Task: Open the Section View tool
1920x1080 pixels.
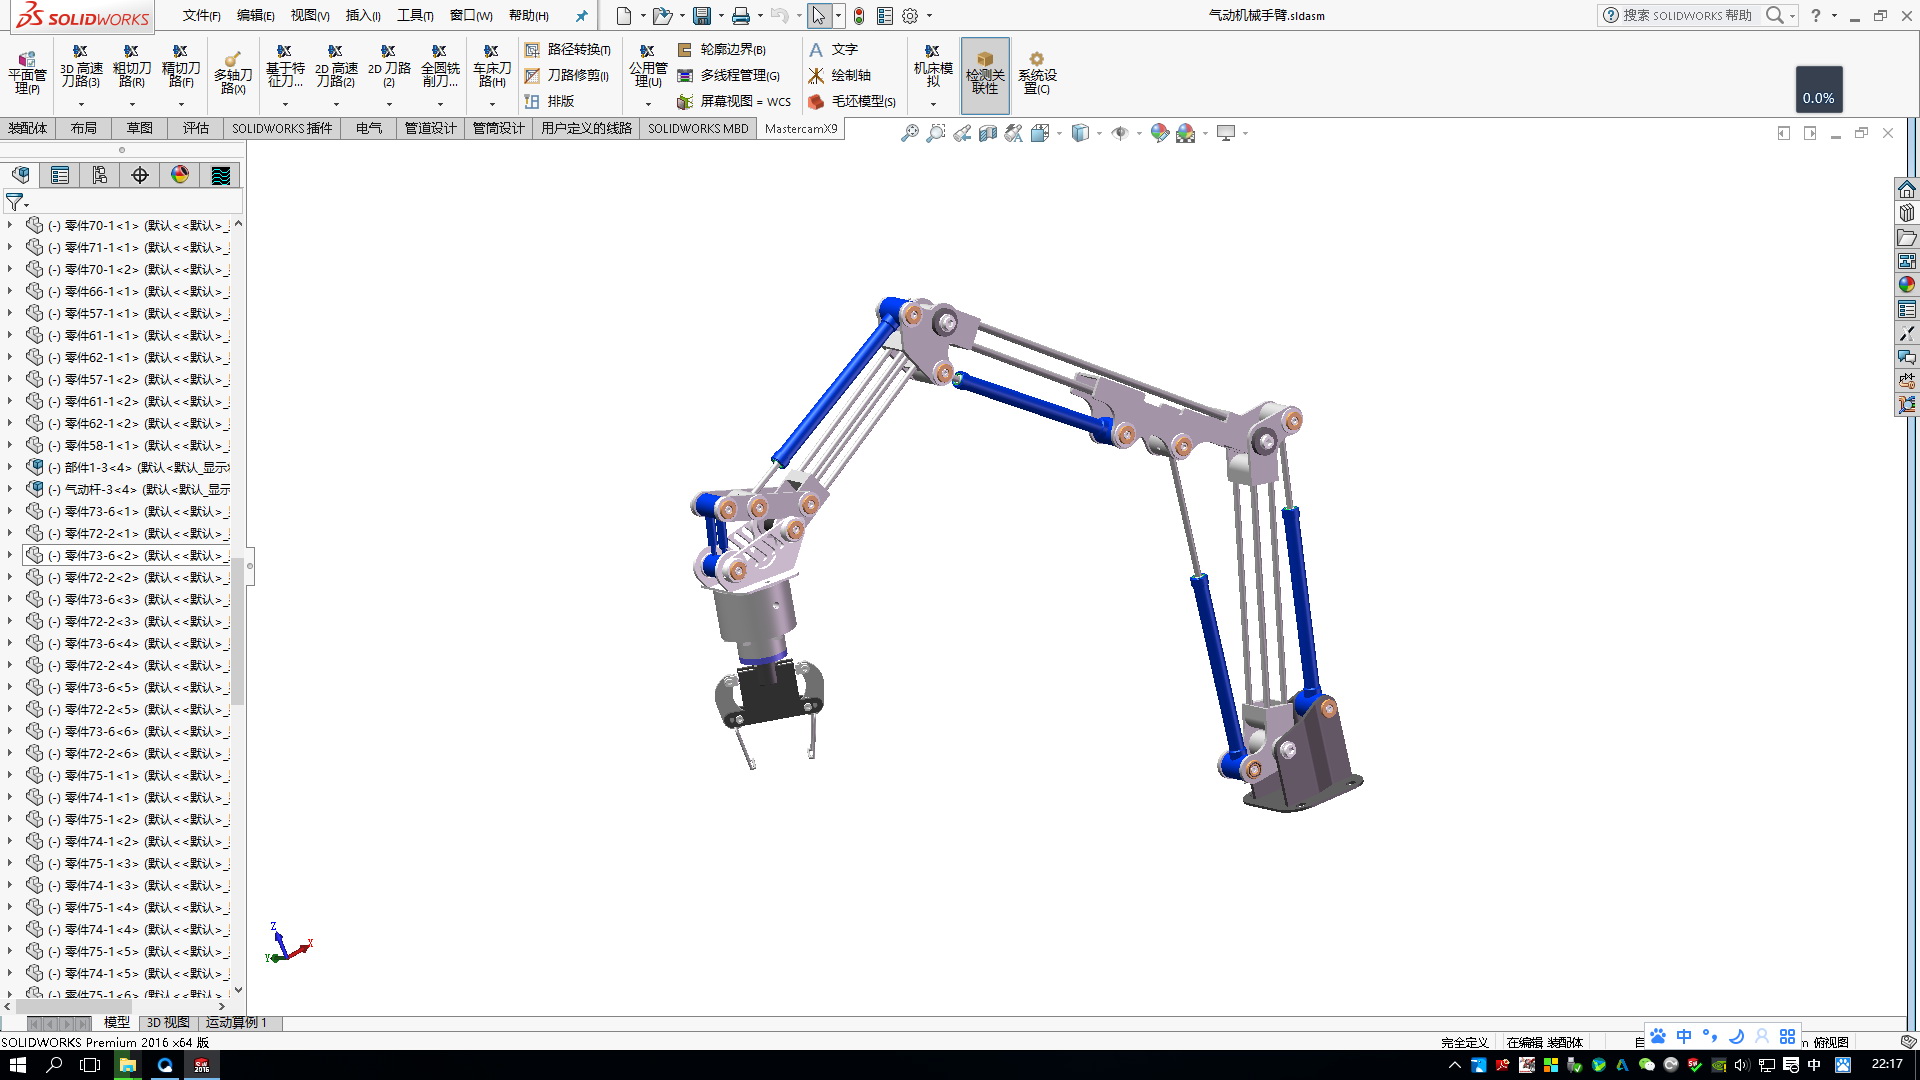Action: point(987,133)
